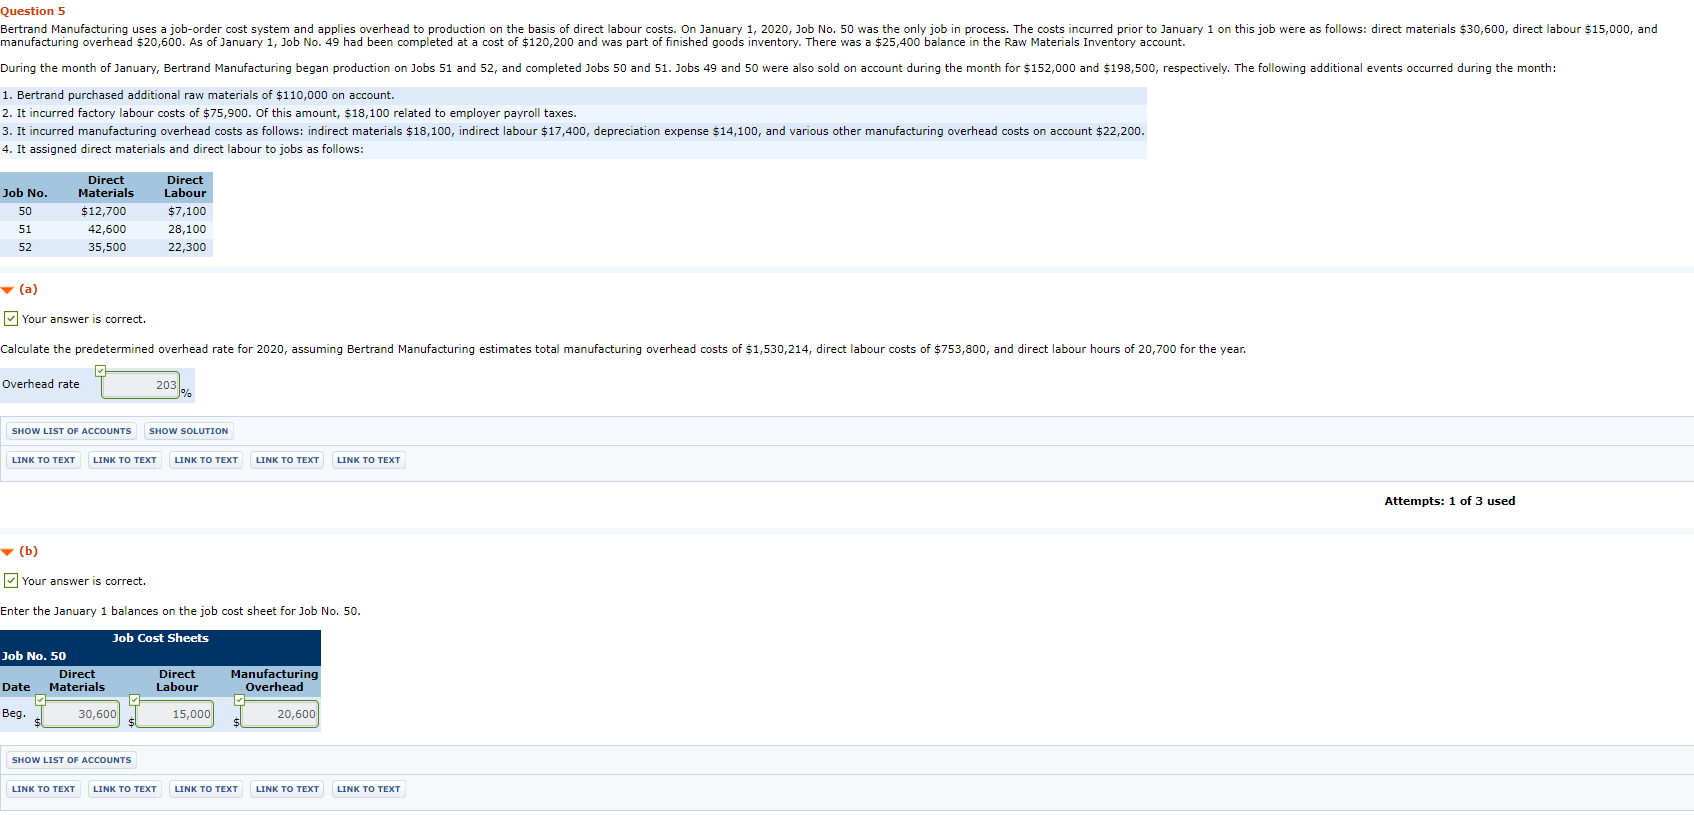Image resolution: width=1694 pixels, height=815 pixels.
Task: Click Show List of Accounts in part (b)
Action: click(x=71, y=760)
